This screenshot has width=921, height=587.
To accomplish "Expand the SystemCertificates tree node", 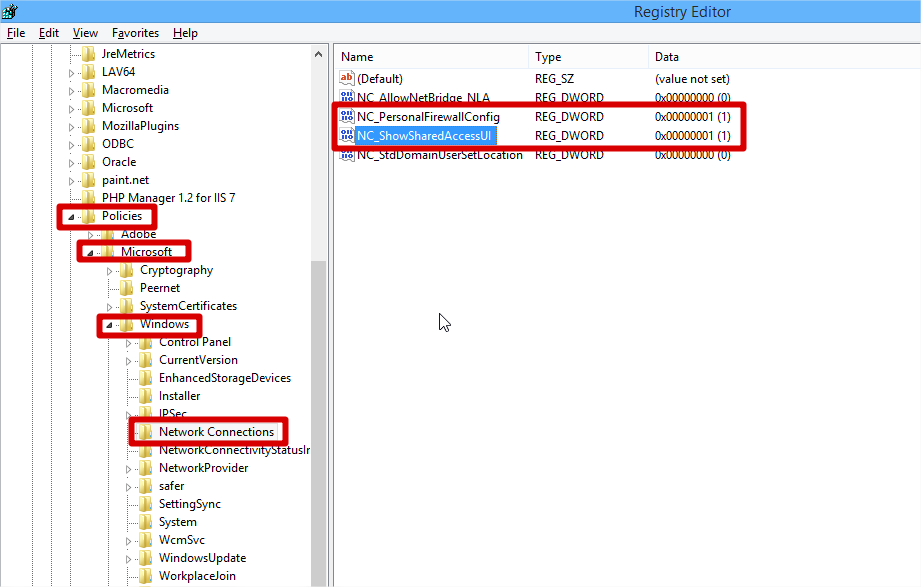I will tap(109, 306).
